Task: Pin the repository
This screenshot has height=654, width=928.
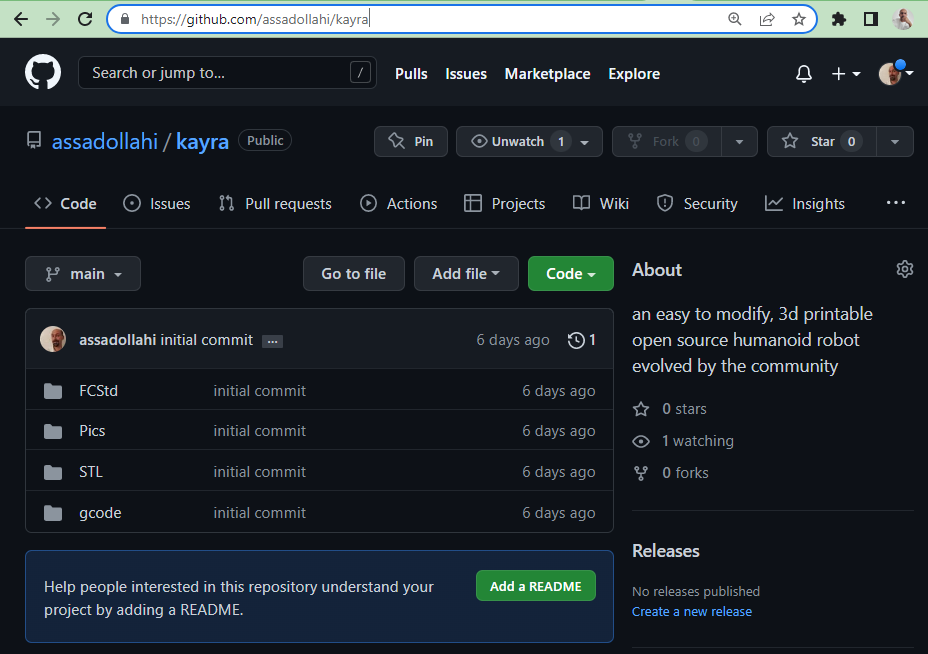Action: pos(411,141)
